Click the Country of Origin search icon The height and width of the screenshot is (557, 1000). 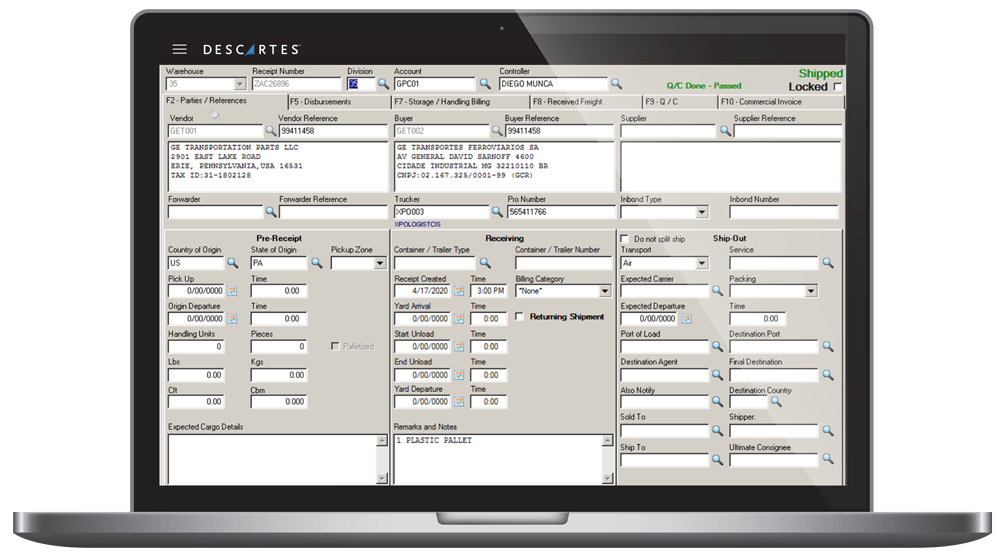[x=233, y=263]
